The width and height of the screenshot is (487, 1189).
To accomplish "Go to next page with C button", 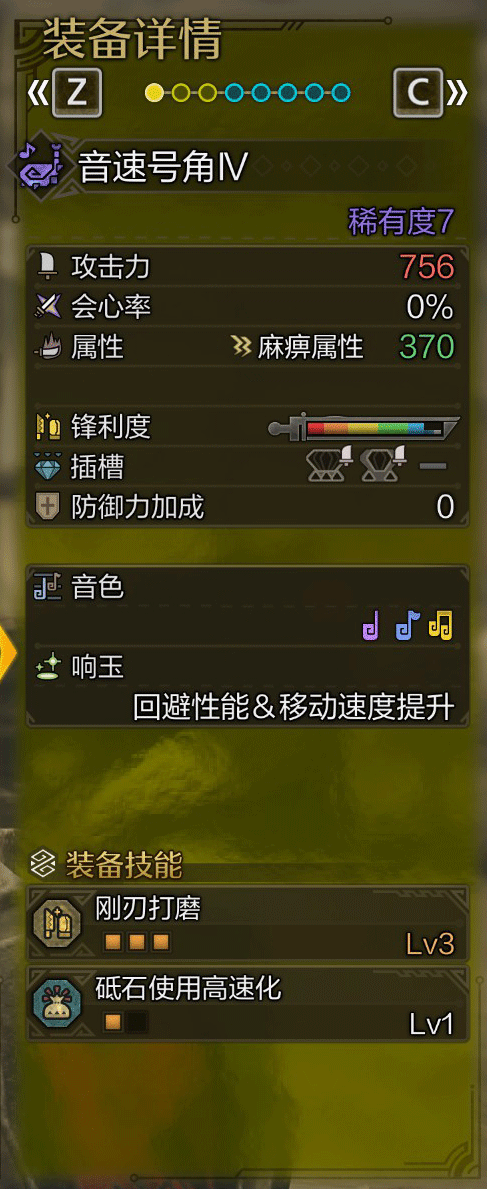I will (x=418, y=93).
